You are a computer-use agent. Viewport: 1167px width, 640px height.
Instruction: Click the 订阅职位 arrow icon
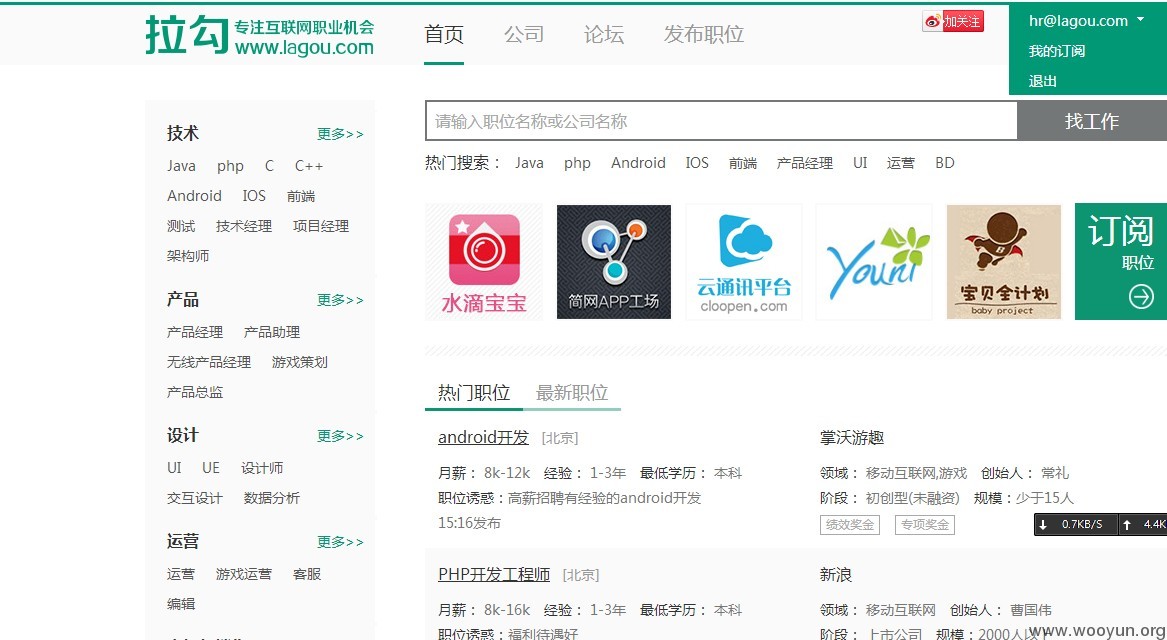1140,297
